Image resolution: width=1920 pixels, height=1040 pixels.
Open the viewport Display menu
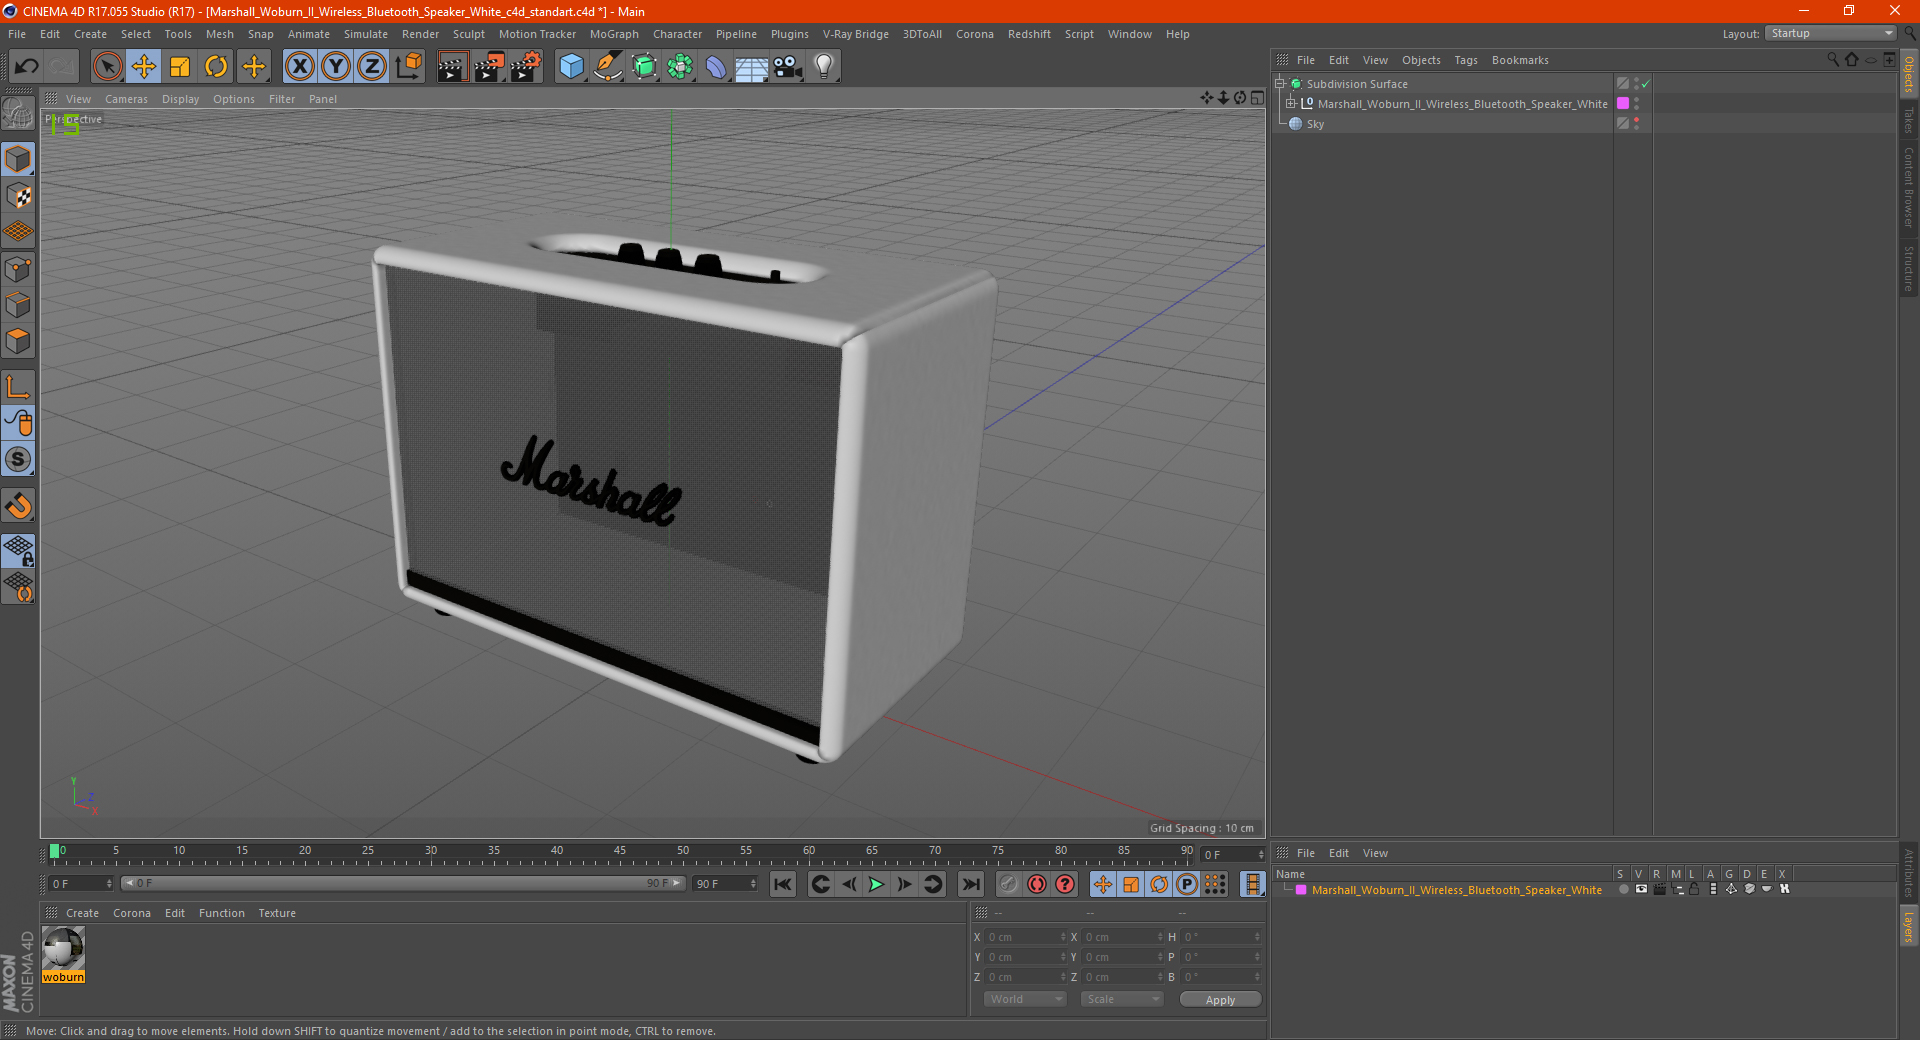(x=180, y=99)
